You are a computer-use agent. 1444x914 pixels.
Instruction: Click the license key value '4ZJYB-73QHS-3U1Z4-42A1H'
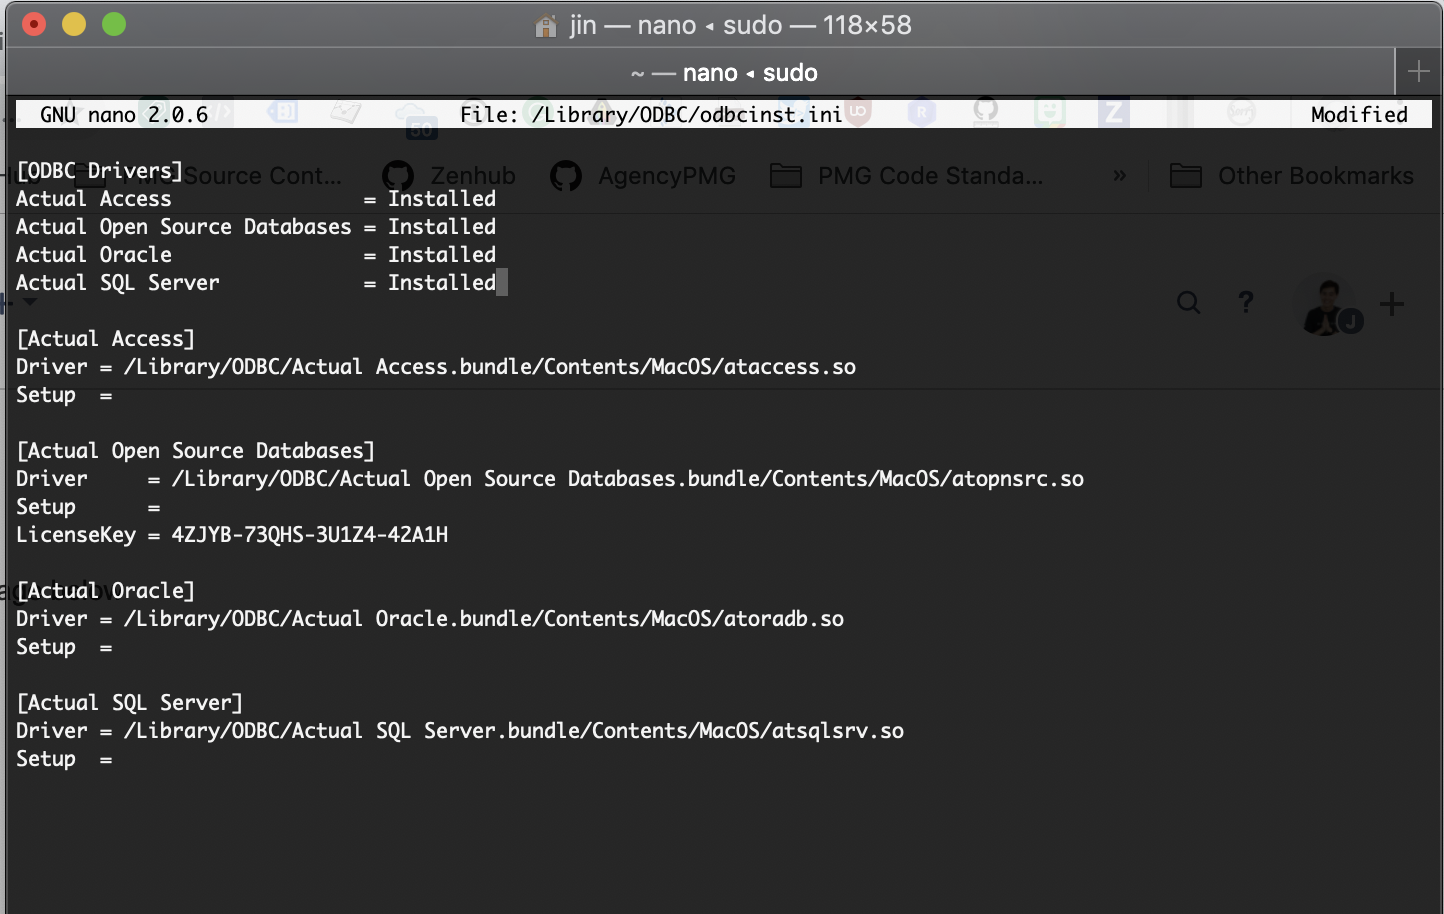pos(310,535)
